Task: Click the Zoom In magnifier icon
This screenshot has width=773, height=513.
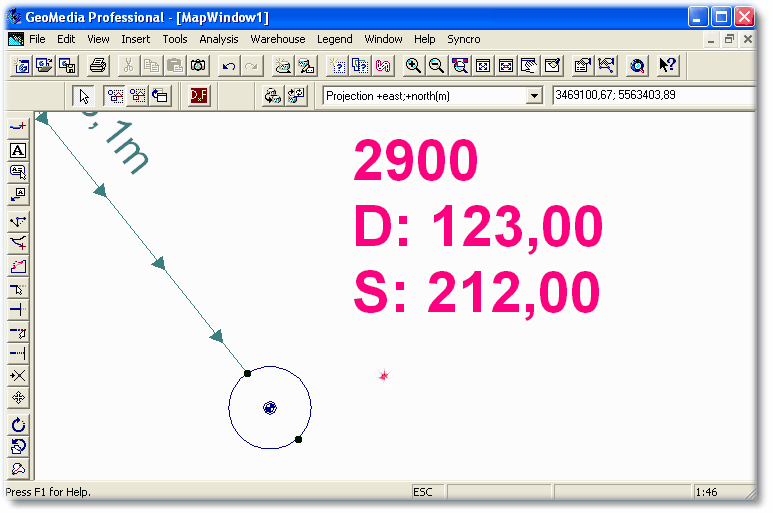Action: pos(413,66)
